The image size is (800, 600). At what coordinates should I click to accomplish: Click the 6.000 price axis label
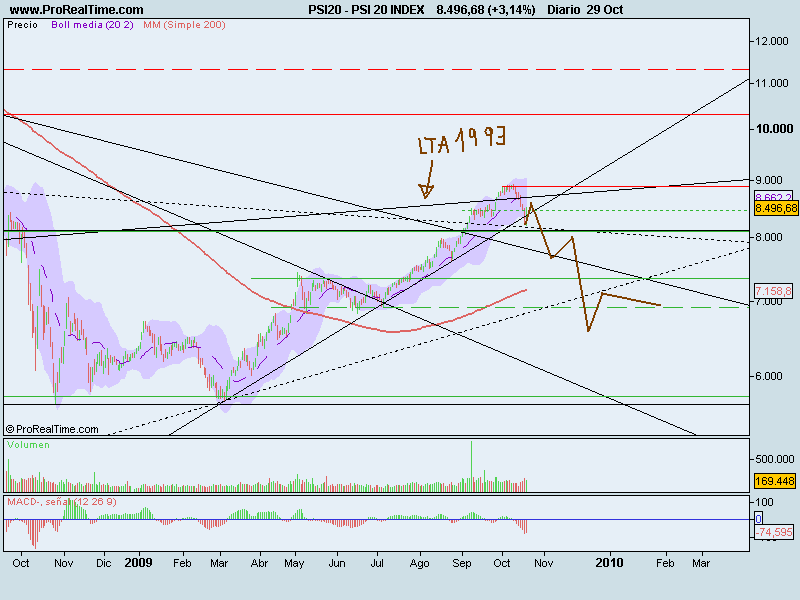click(x=768, y=376)
